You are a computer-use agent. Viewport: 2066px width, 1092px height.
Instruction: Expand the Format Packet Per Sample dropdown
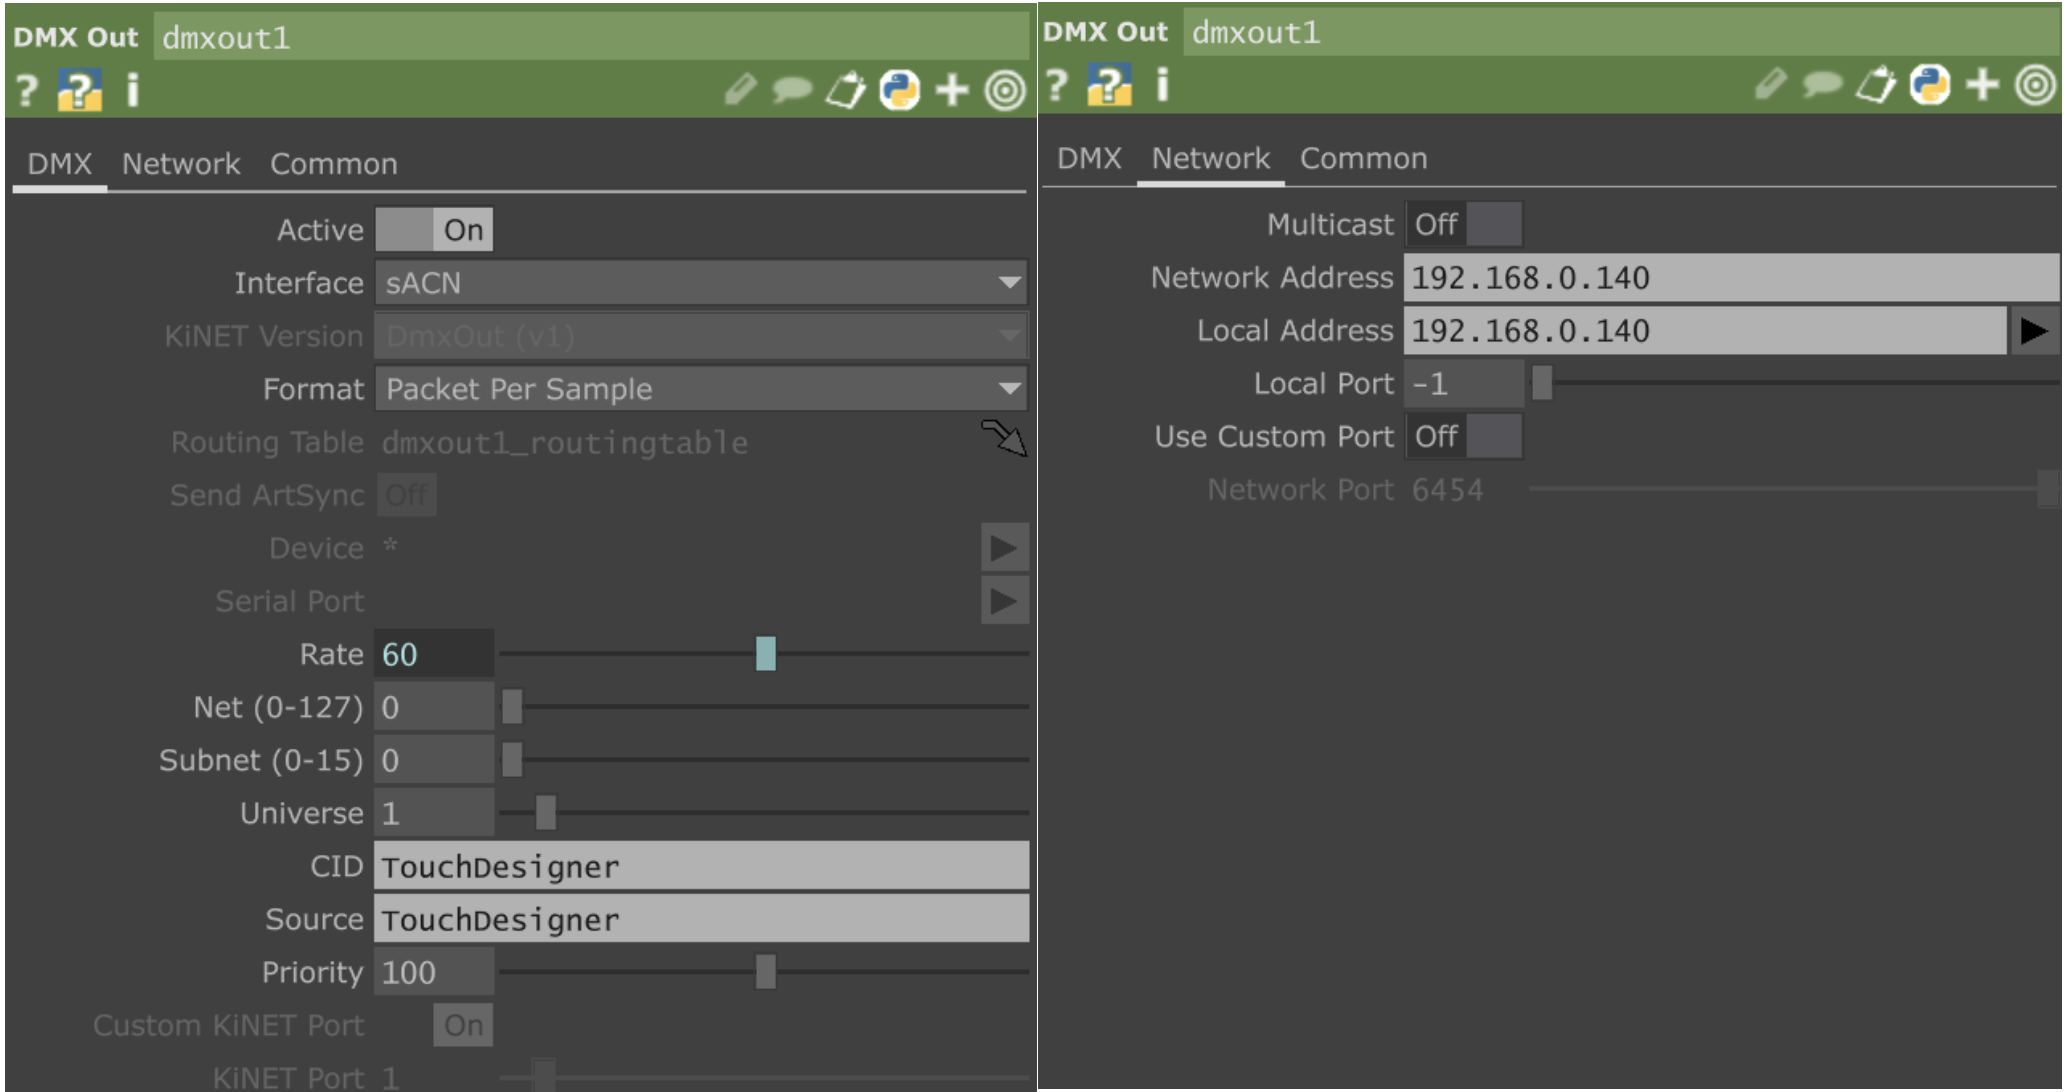[700, 389]
